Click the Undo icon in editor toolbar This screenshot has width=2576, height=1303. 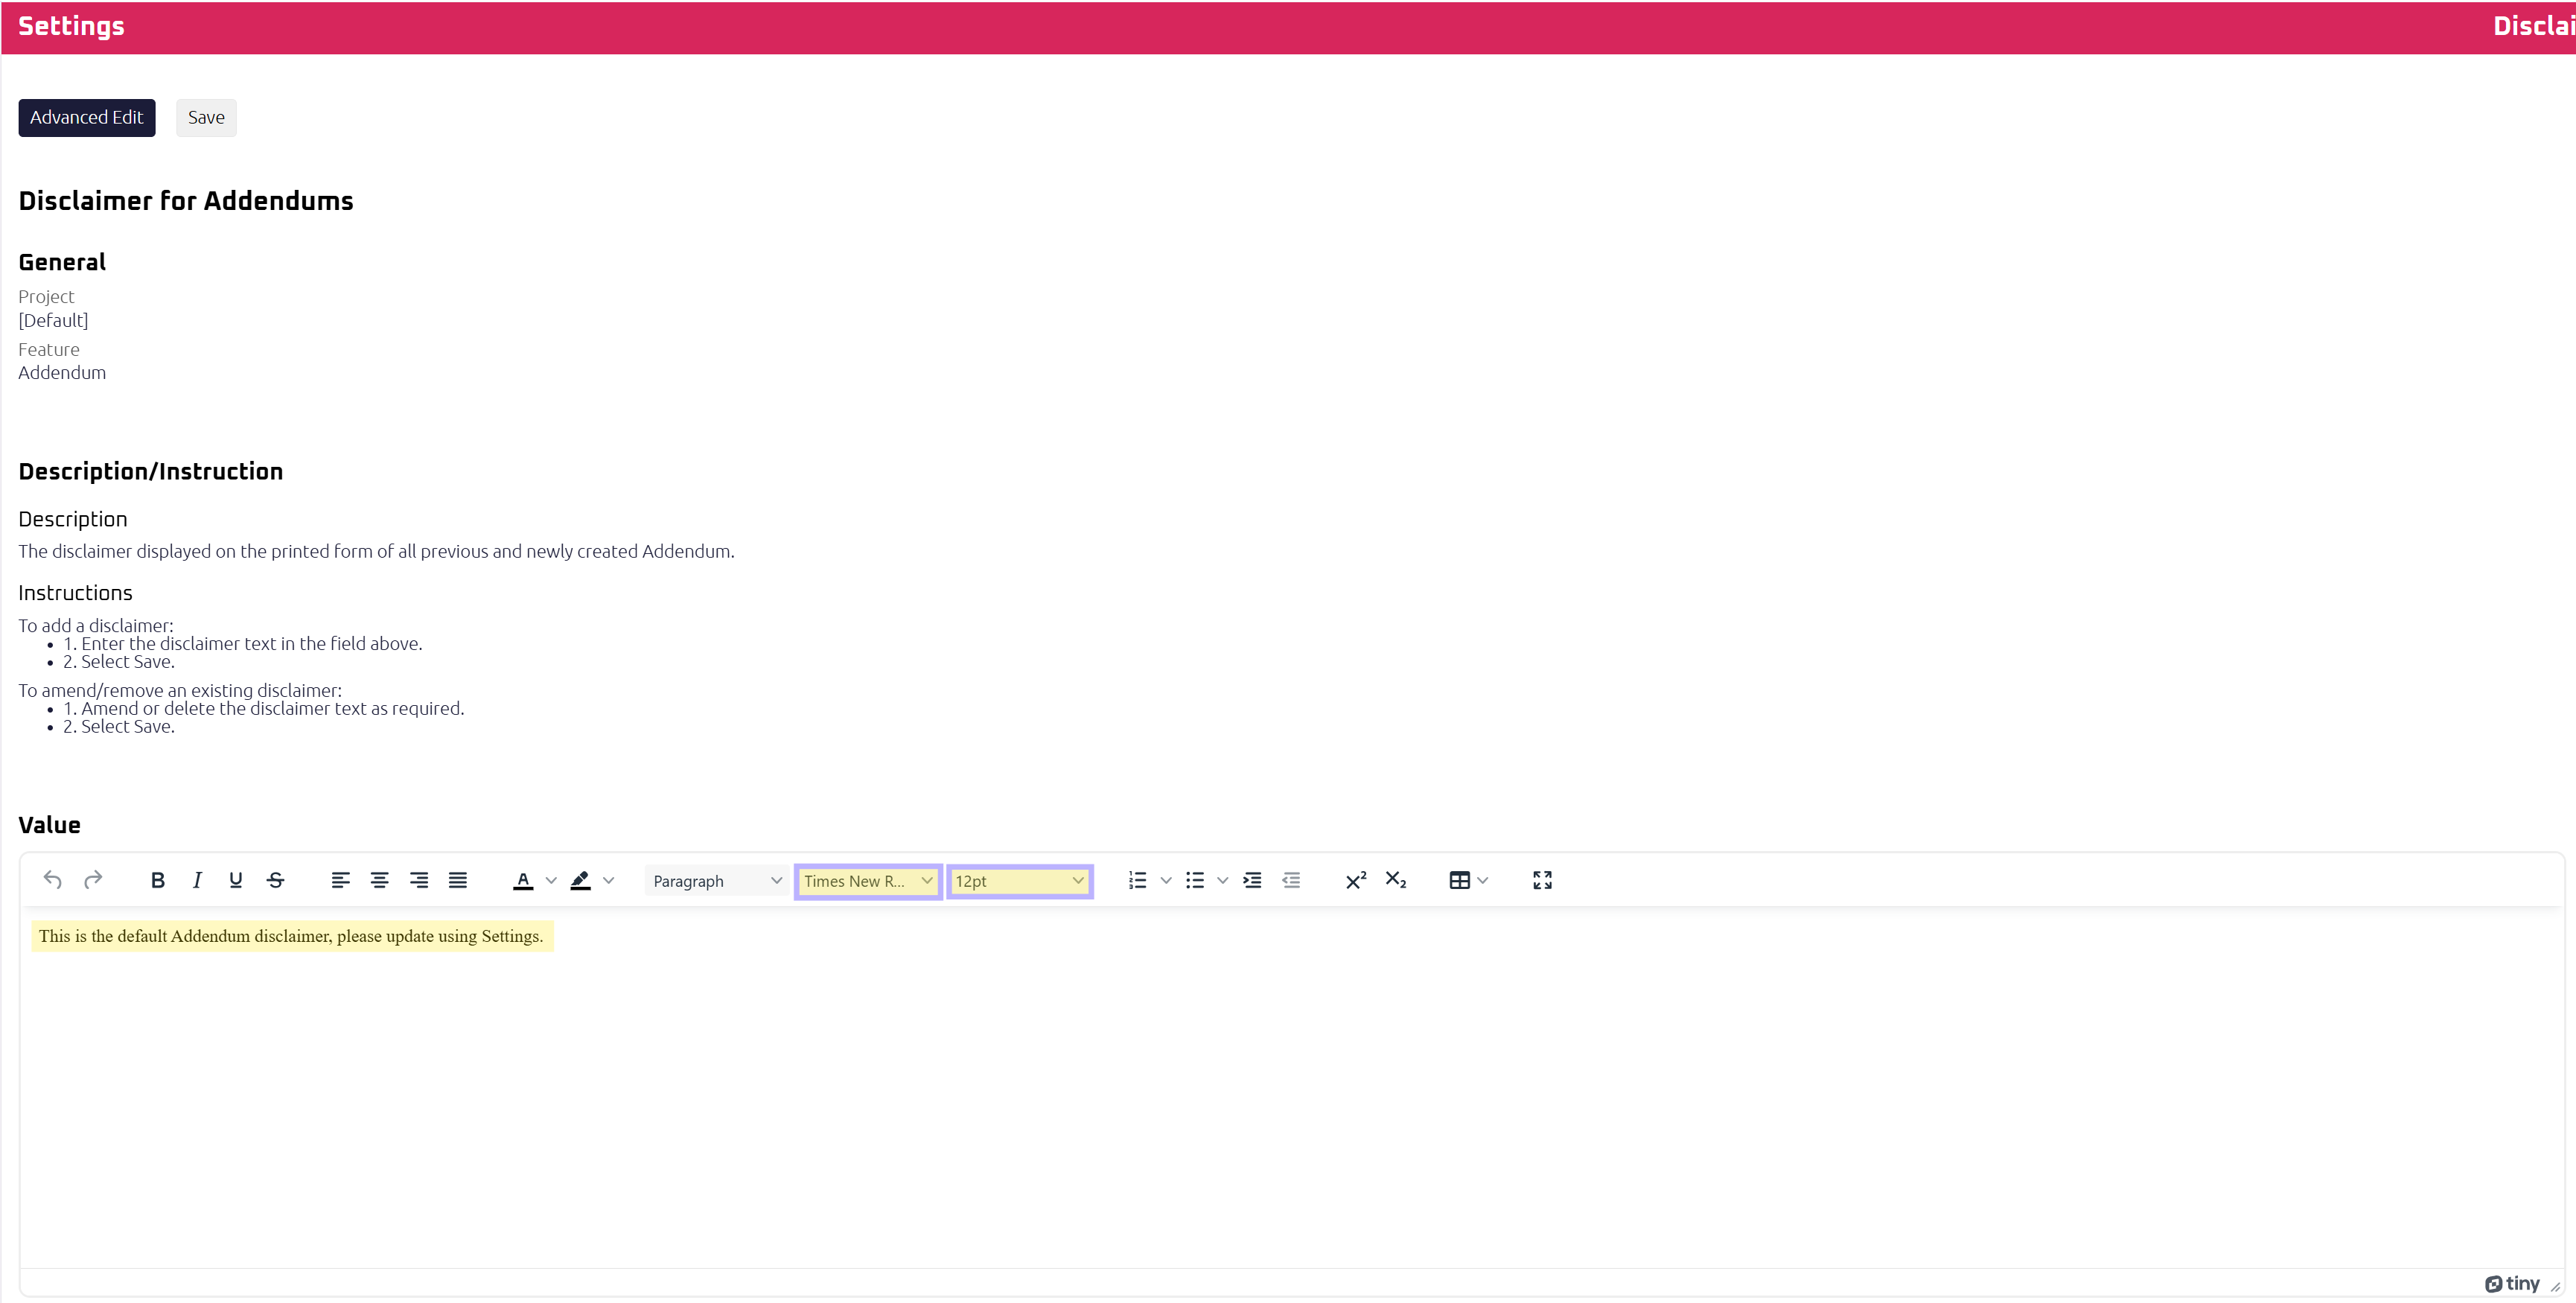pyautogui.click(x=53, y=880)
